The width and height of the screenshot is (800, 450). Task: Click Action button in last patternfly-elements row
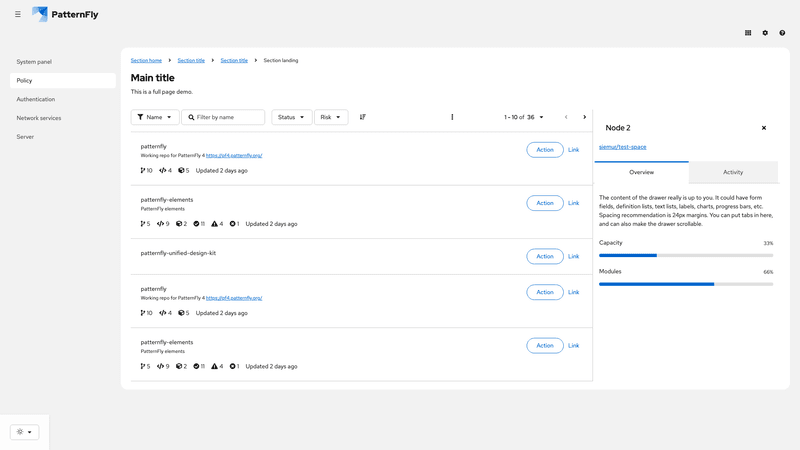click(545, 345)
